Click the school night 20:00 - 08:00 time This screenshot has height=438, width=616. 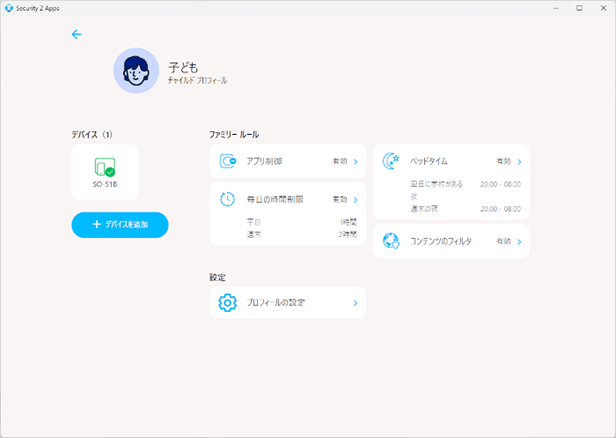tap(500, 184)
